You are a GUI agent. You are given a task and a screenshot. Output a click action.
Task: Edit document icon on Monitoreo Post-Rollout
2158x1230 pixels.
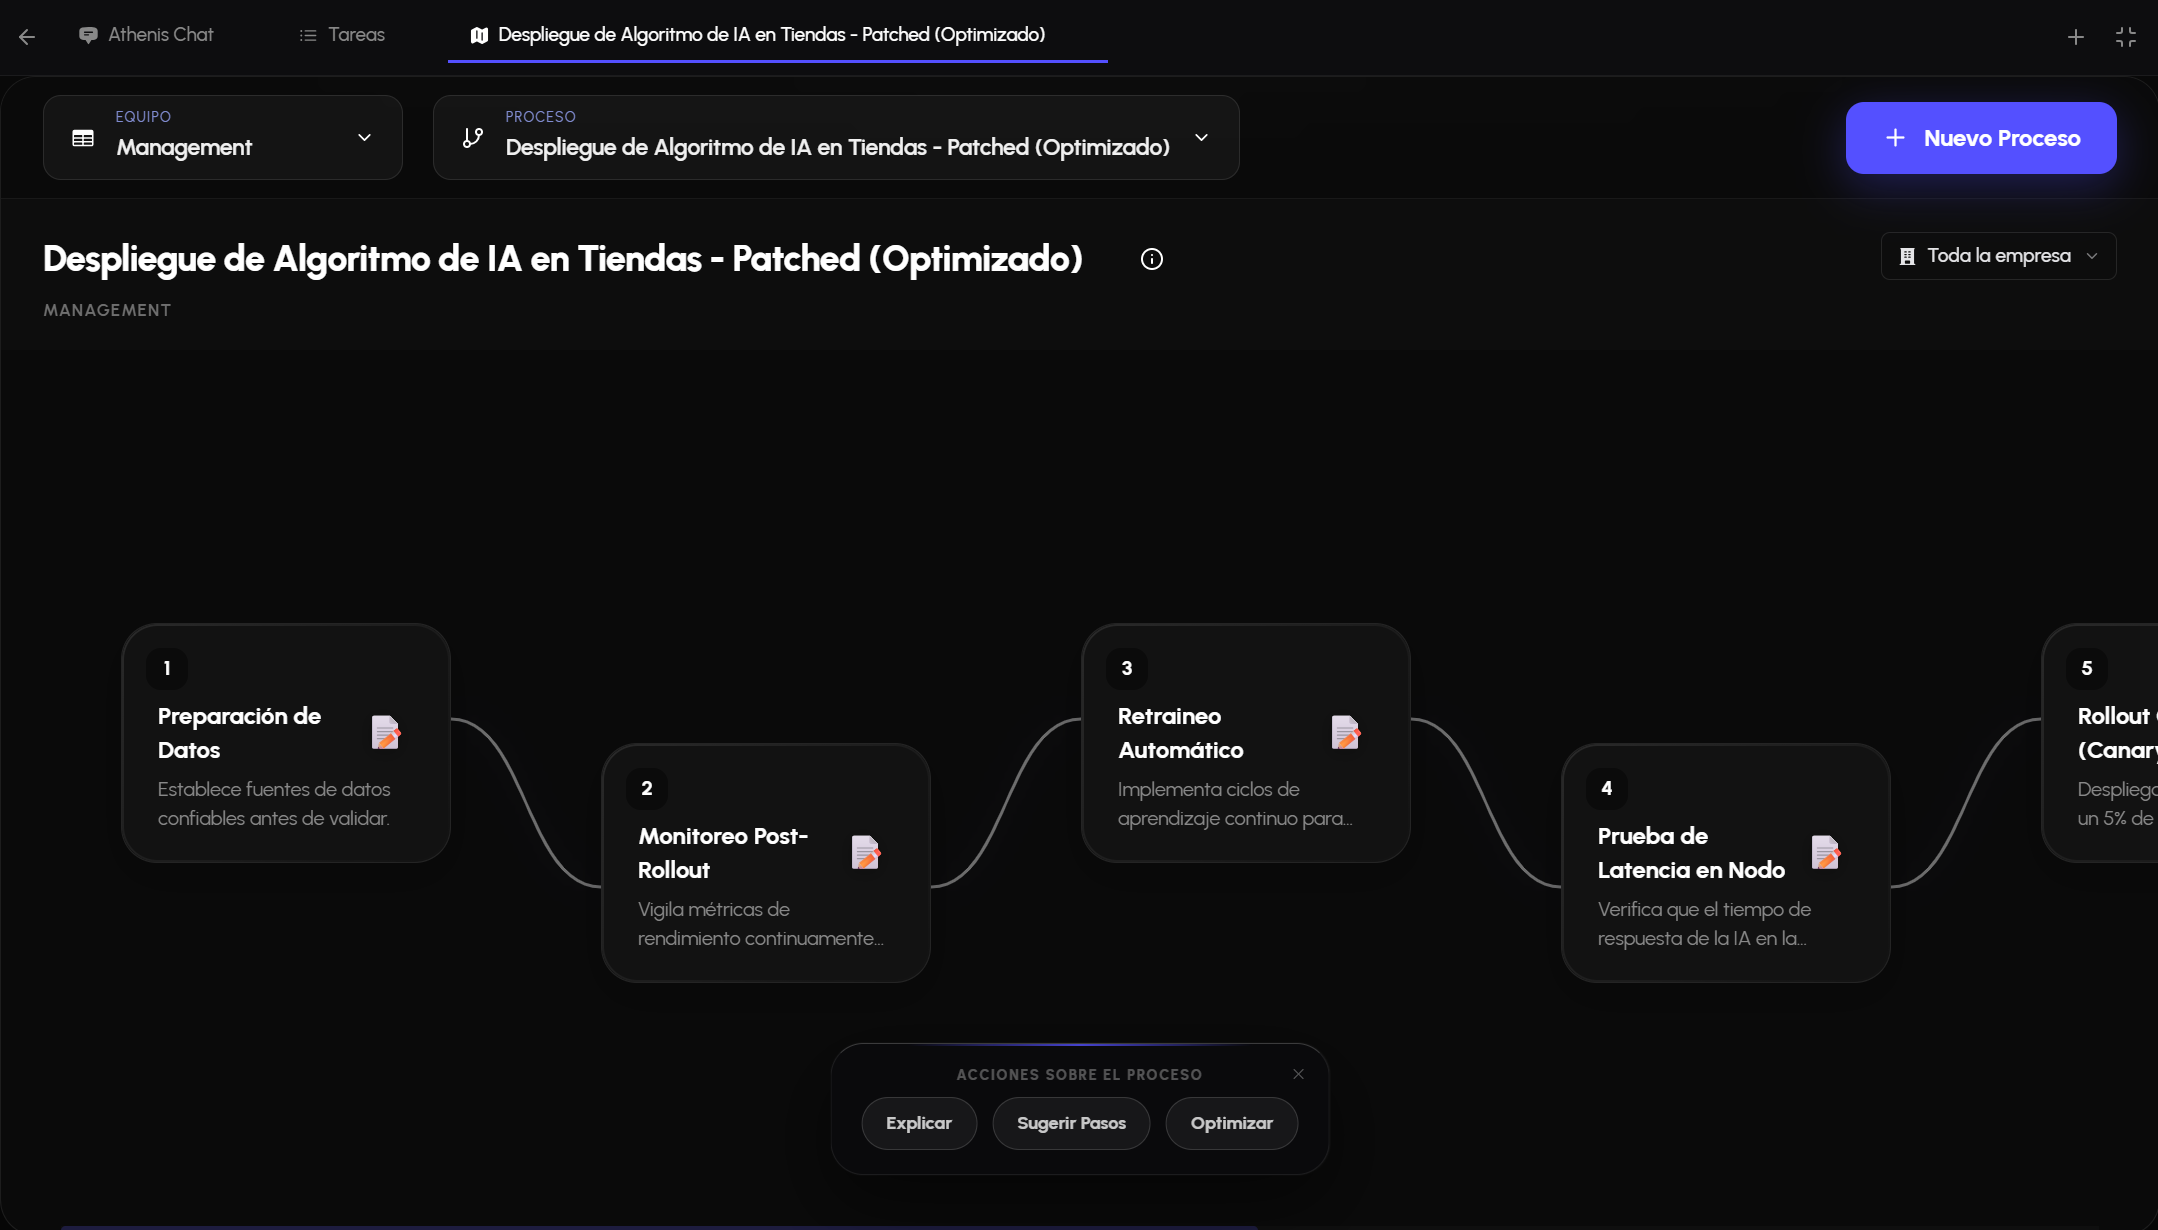point(866,853)
